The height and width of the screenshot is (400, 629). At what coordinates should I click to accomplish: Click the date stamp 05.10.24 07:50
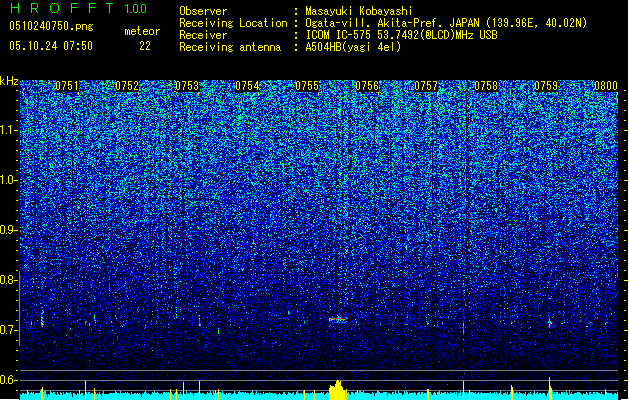coord(51,46)
